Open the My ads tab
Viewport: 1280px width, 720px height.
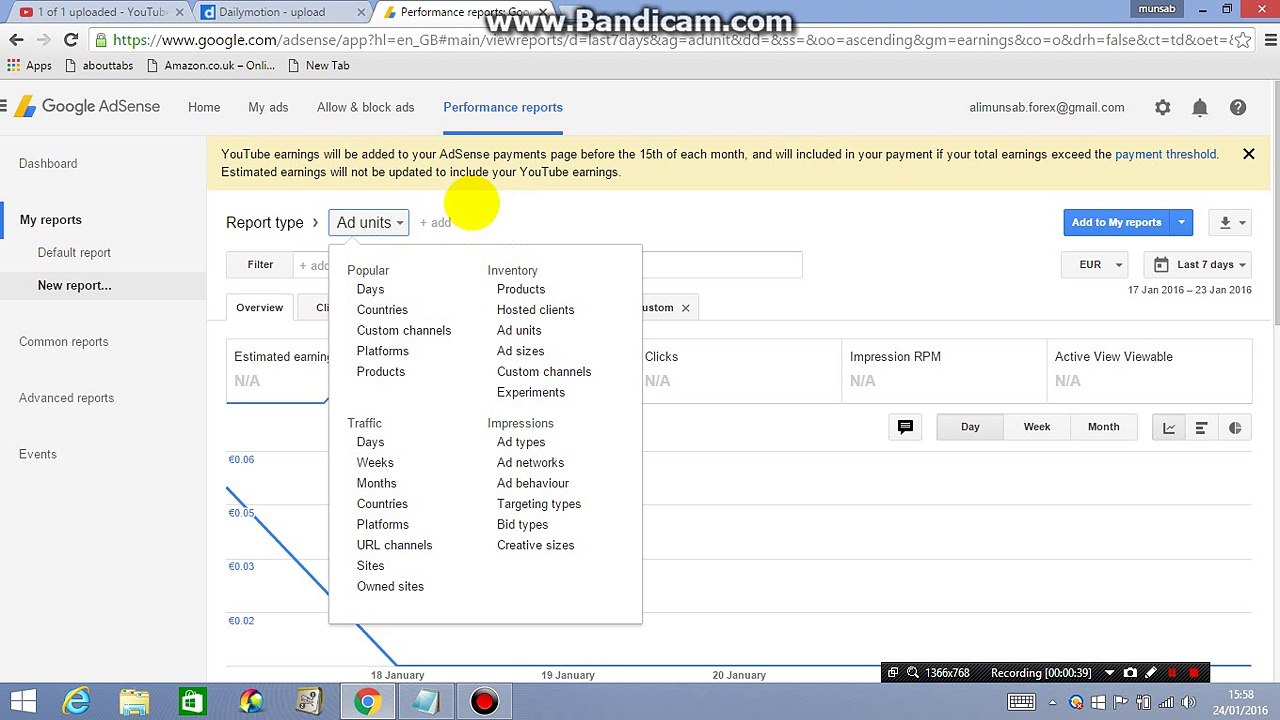pos(268,107)
